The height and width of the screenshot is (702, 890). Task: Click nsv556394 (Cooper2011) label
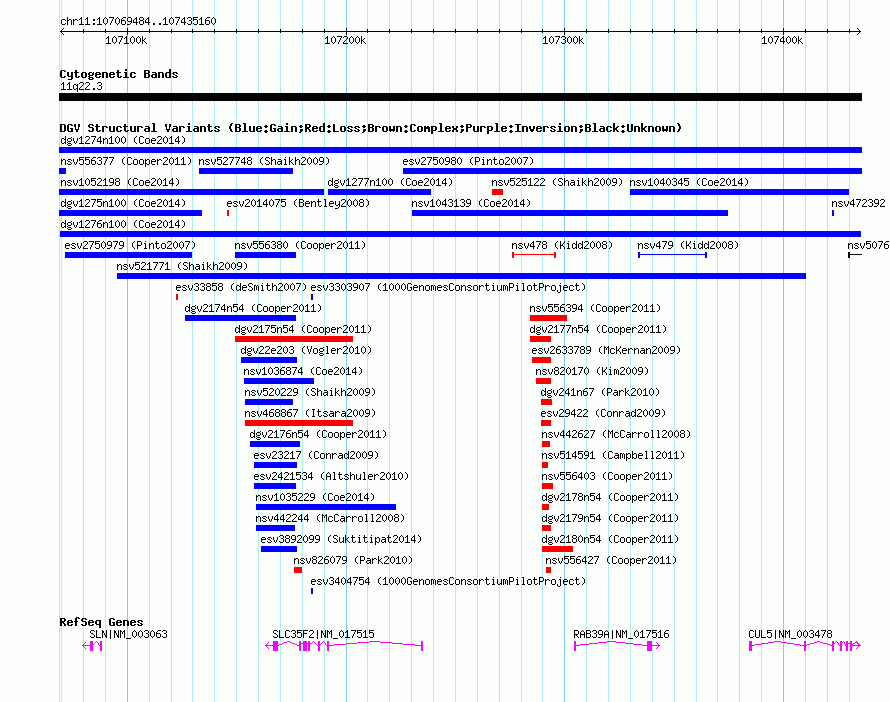pos(595,308)
